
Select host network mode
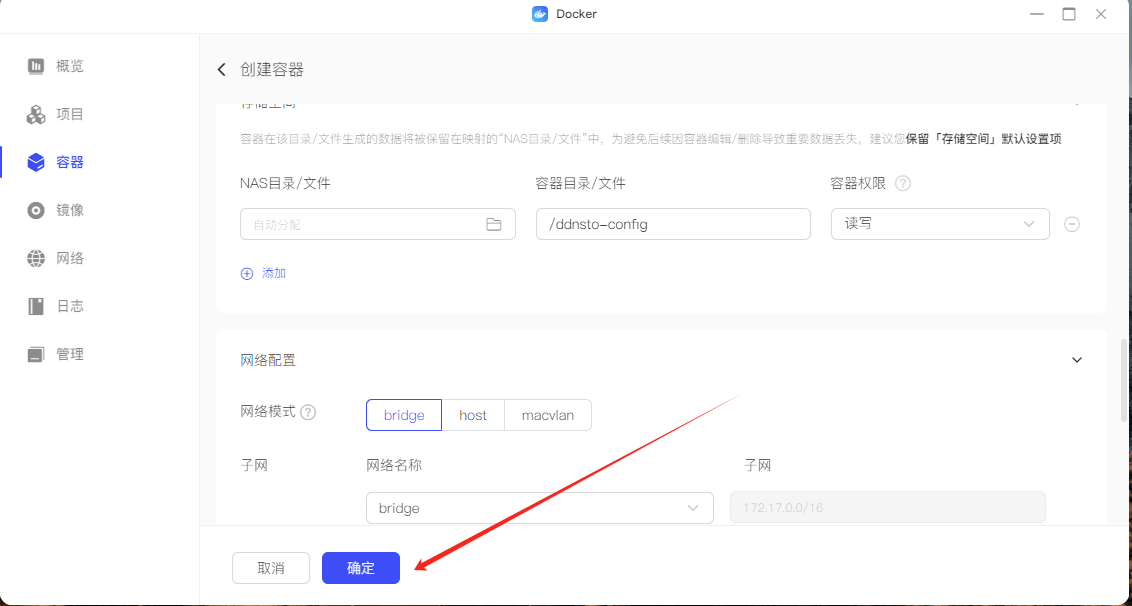point(473,415)
